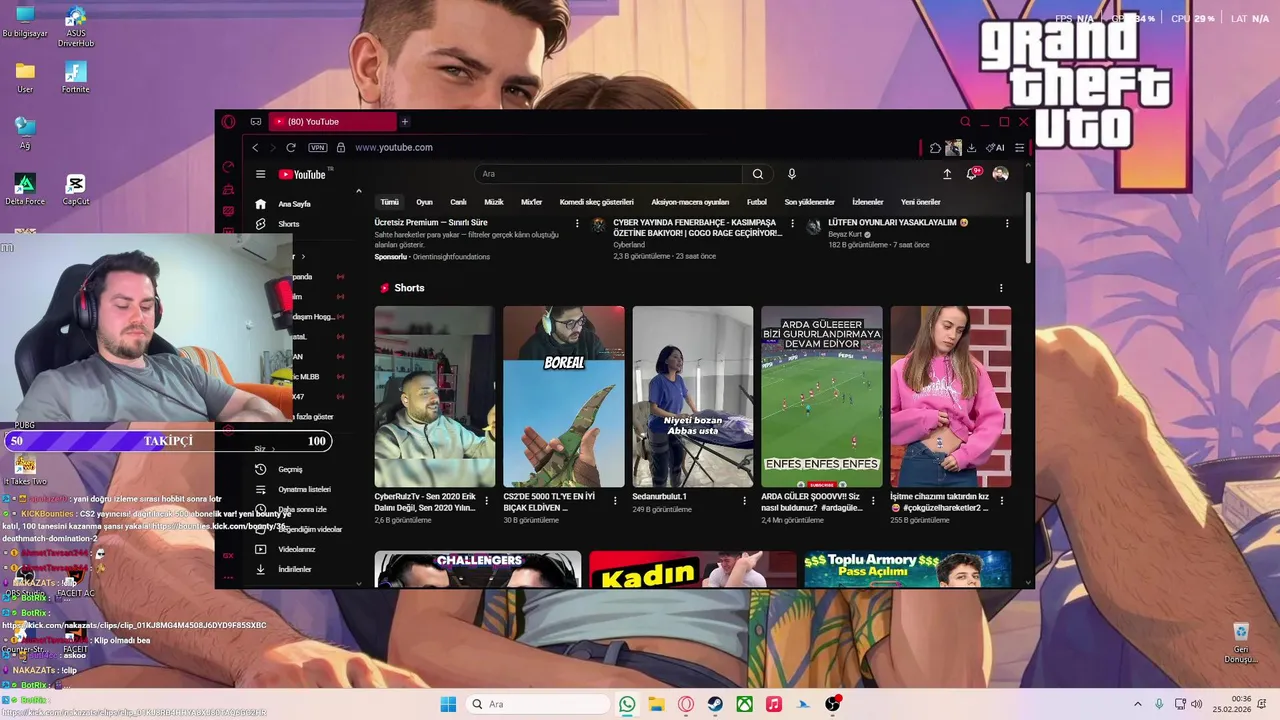This screenshot has width=1280, height=720.
Task: Select the Canlı filter chip
Action: point(458,202)
